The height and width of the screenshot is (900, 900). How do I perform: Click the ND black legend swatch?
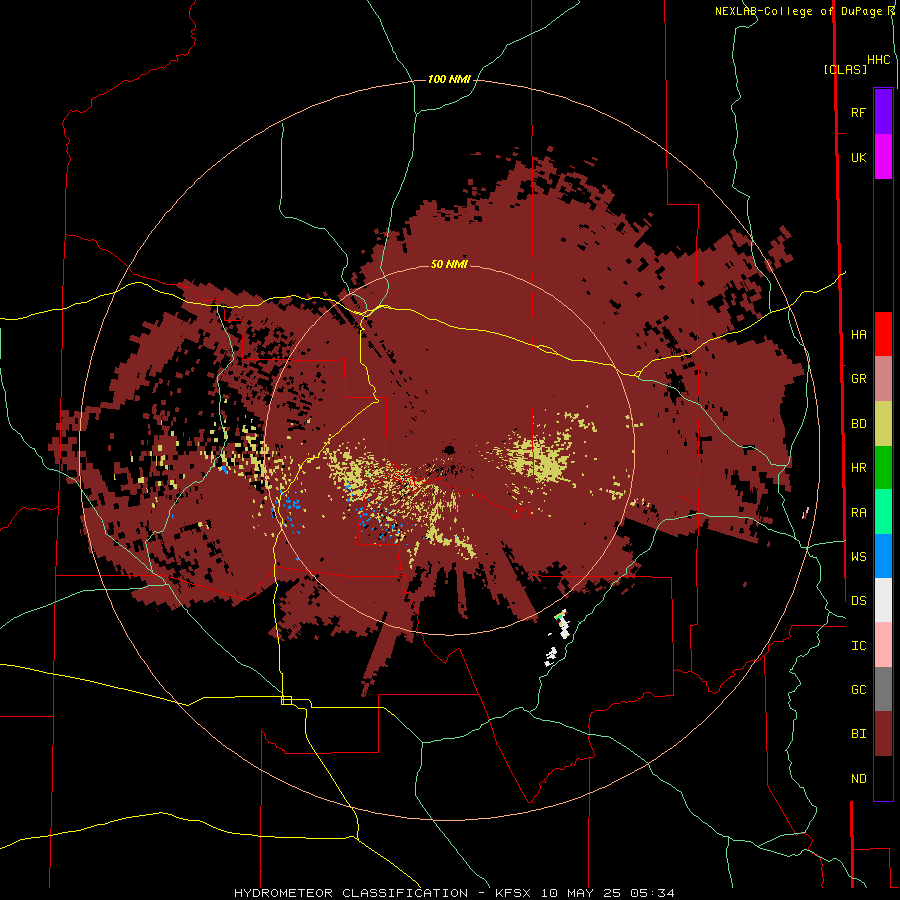[883, 778]
